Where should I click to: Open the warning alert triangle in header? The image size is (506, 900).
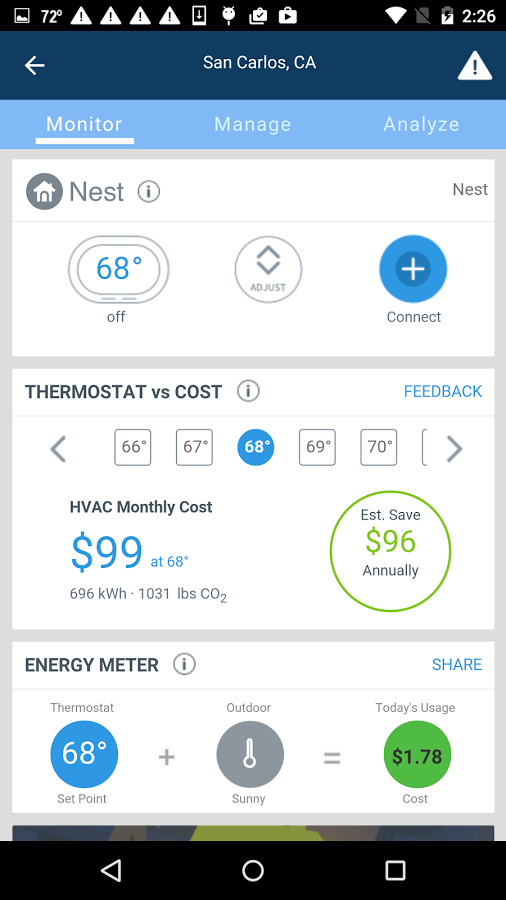(x=474, y=65)
